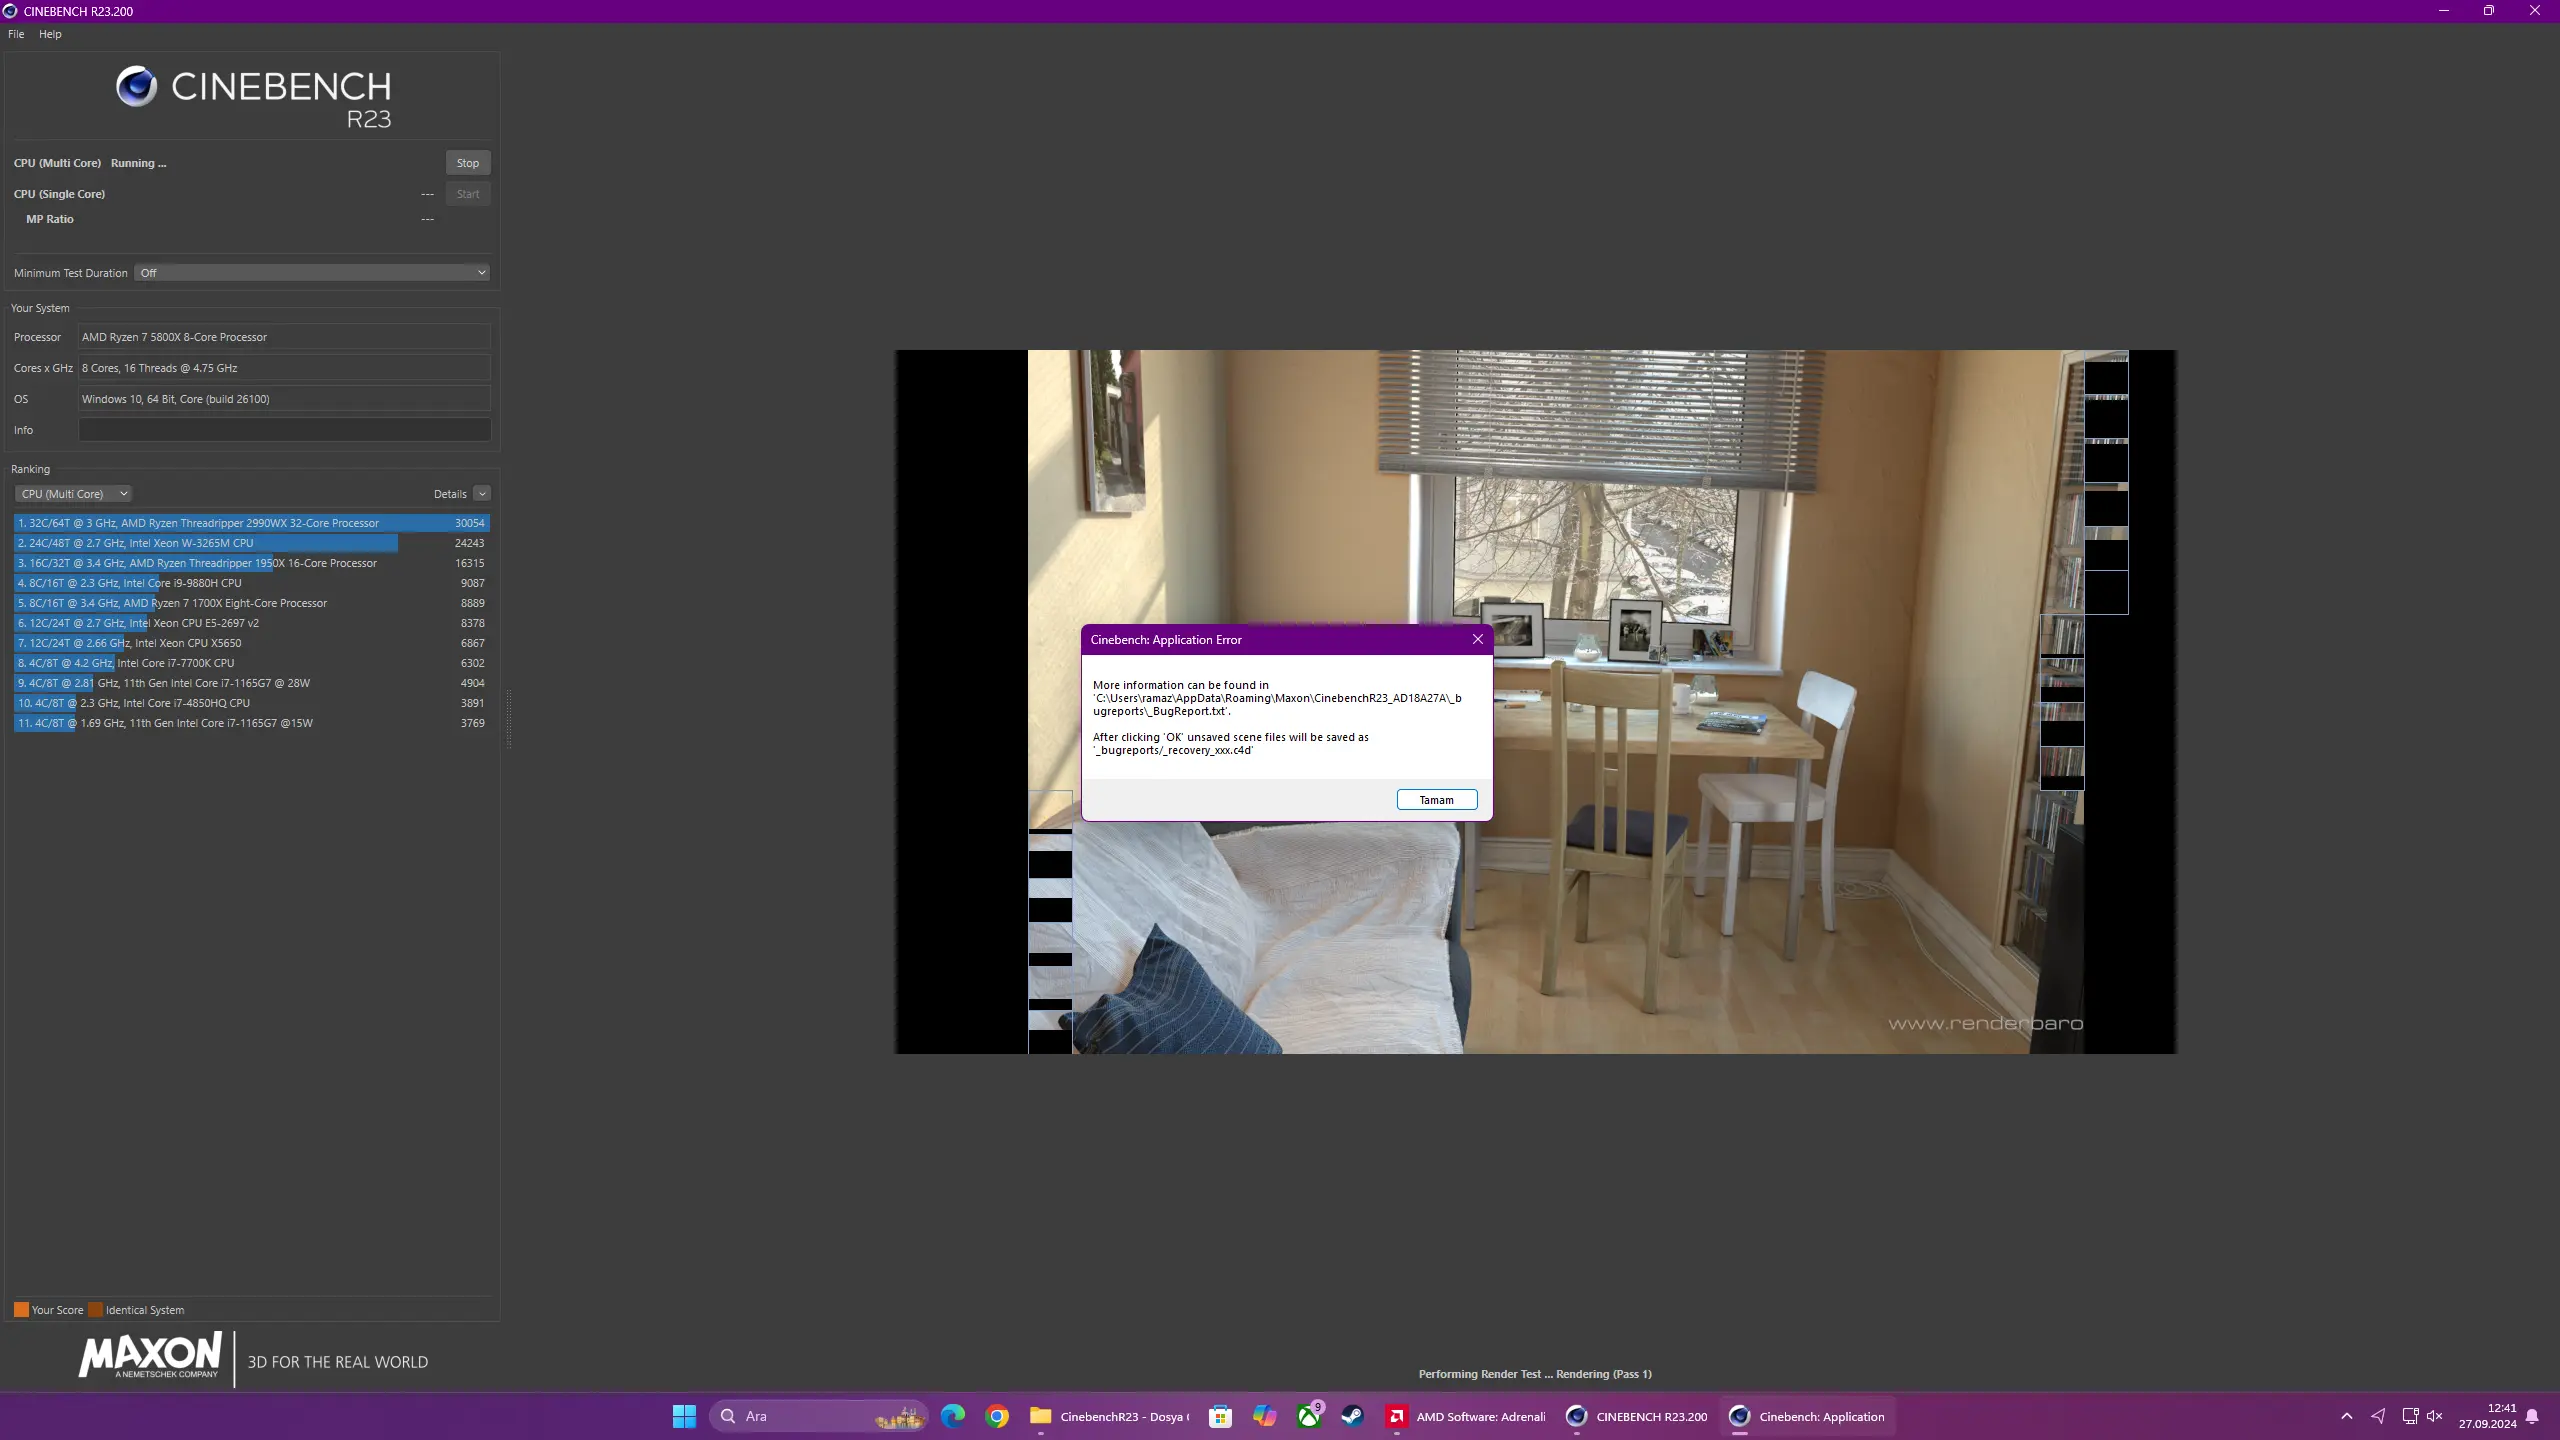
Task: Click the Cores x GHz field
Action: pos(285,368)
